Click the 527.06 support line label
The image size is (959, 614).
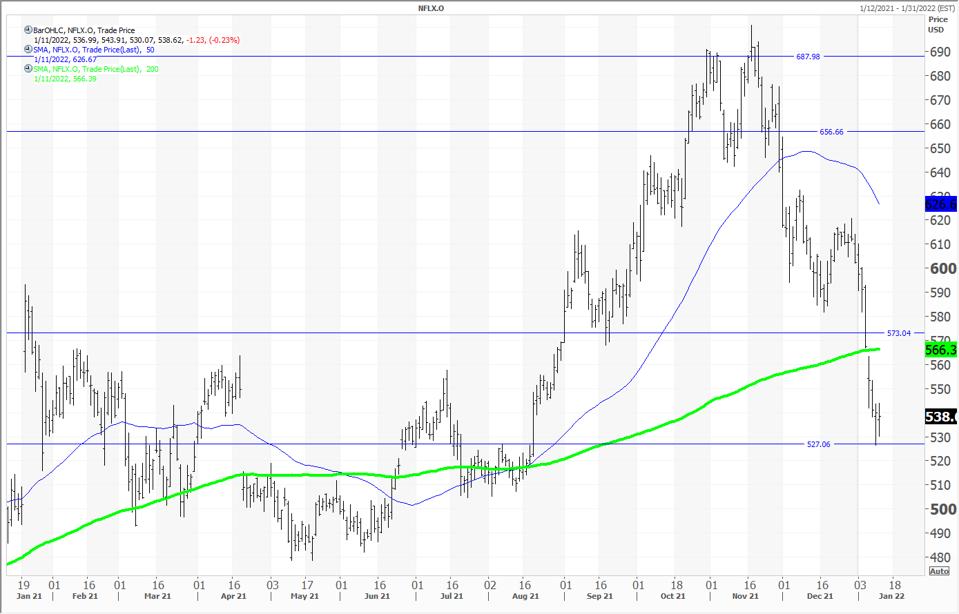pos(820,444)
